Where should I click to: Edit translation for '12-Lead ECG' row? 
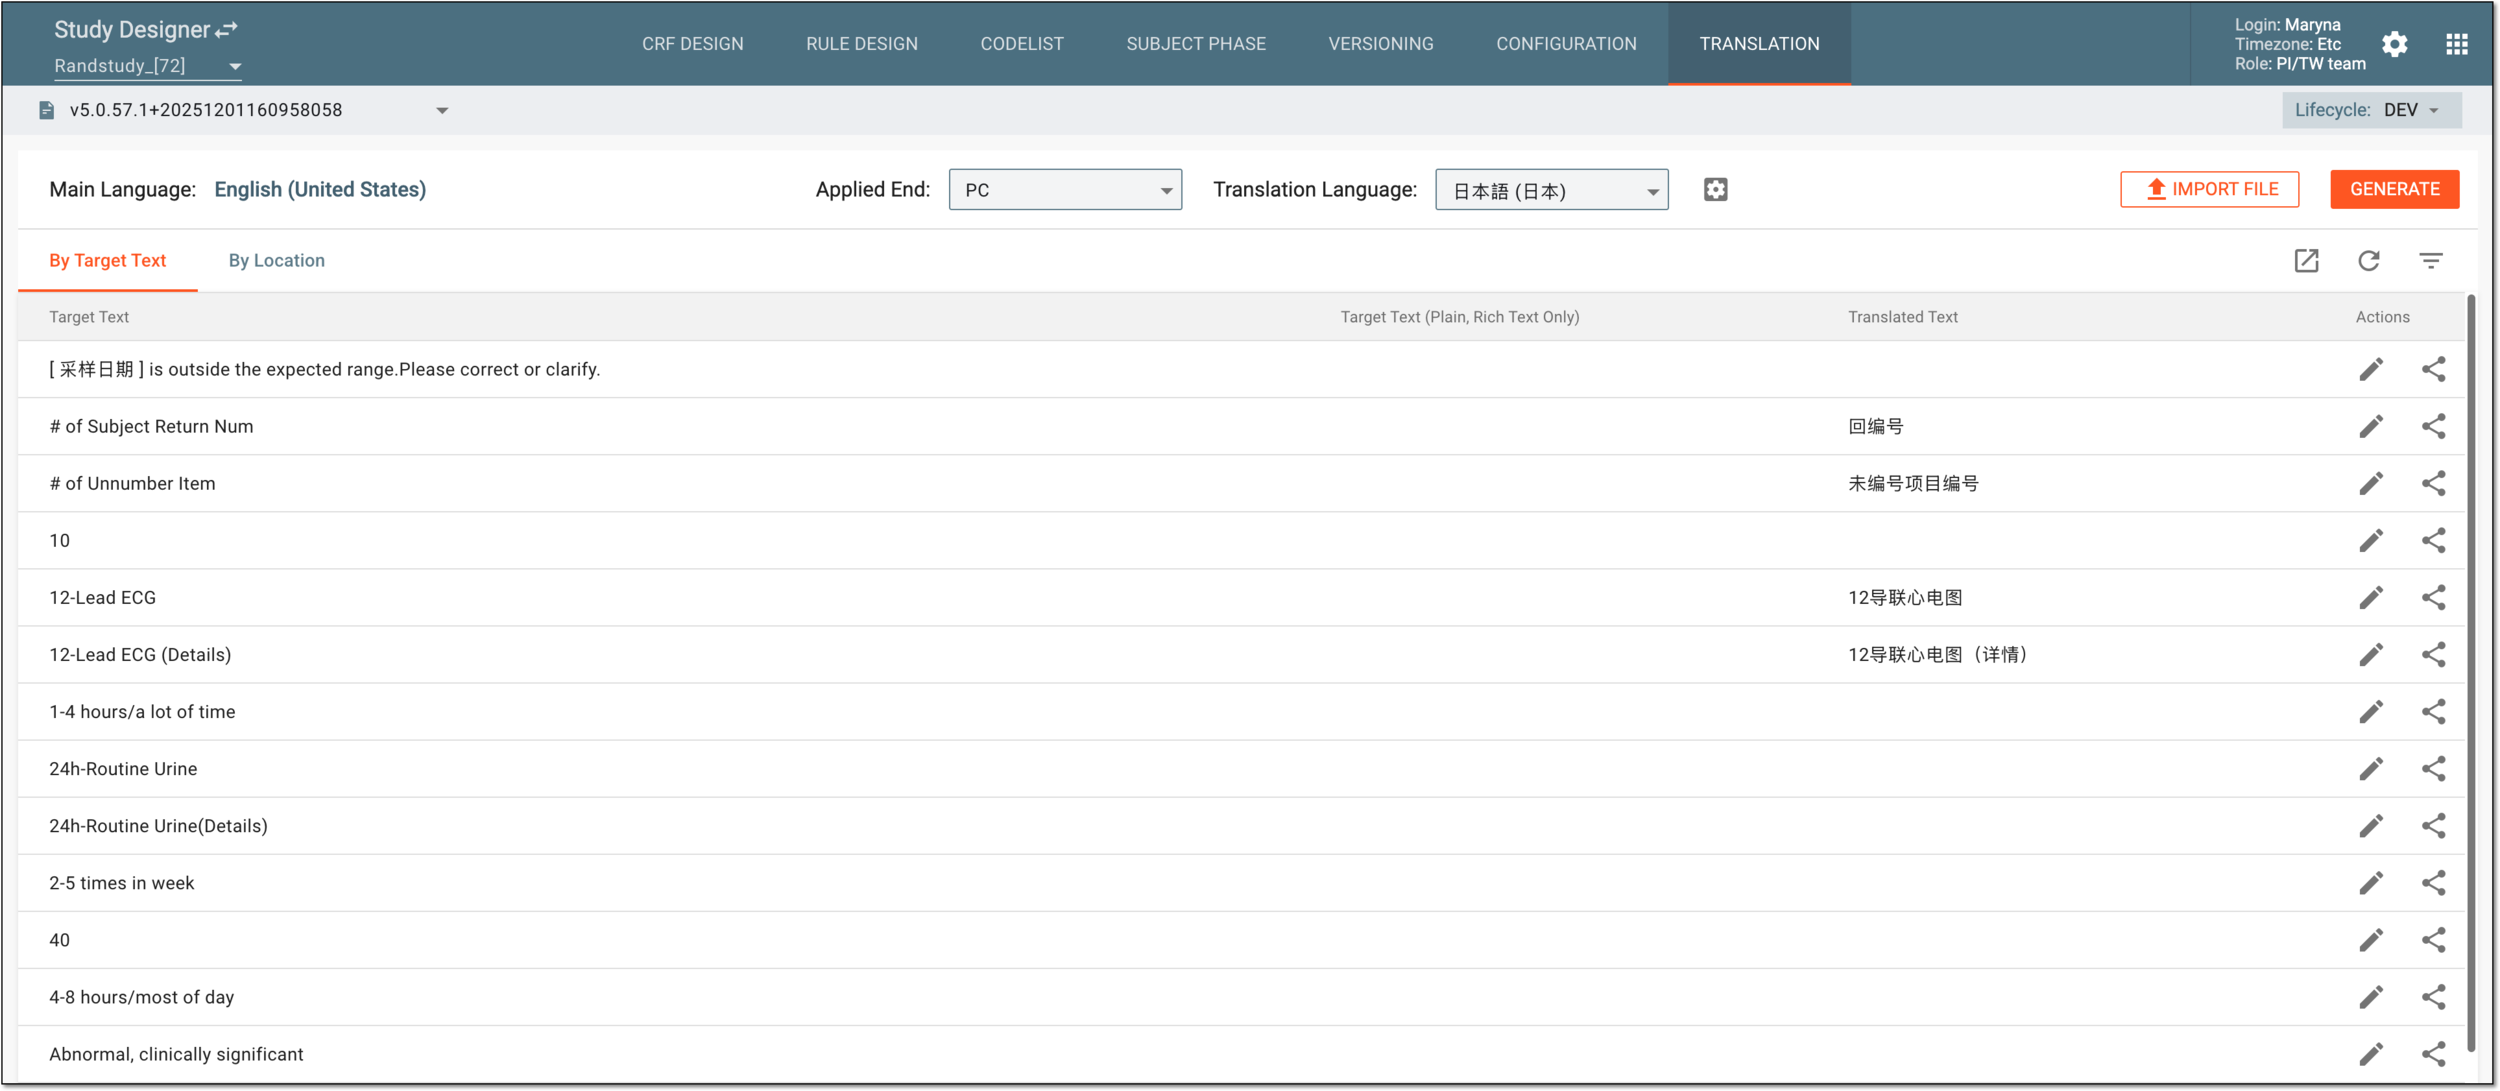coord(2371,598)
